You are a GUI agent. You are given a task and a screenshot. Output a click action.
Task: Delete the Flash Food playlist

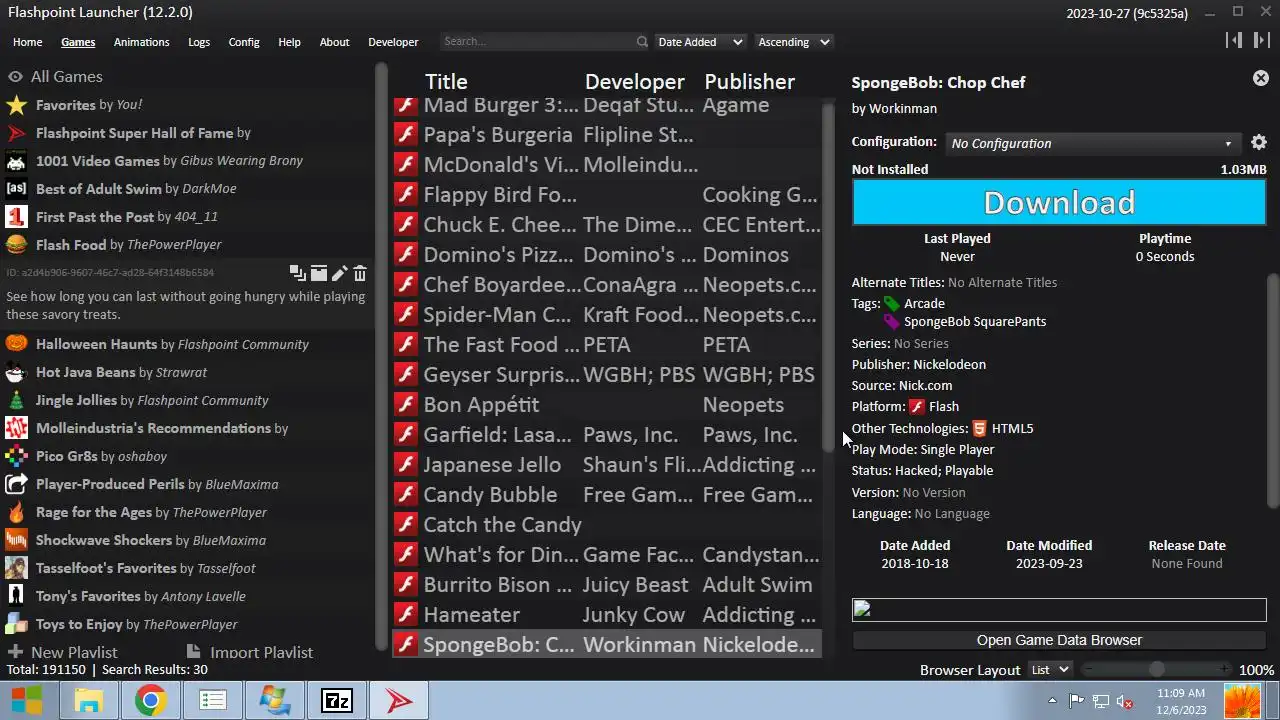[x=360, y=273]
